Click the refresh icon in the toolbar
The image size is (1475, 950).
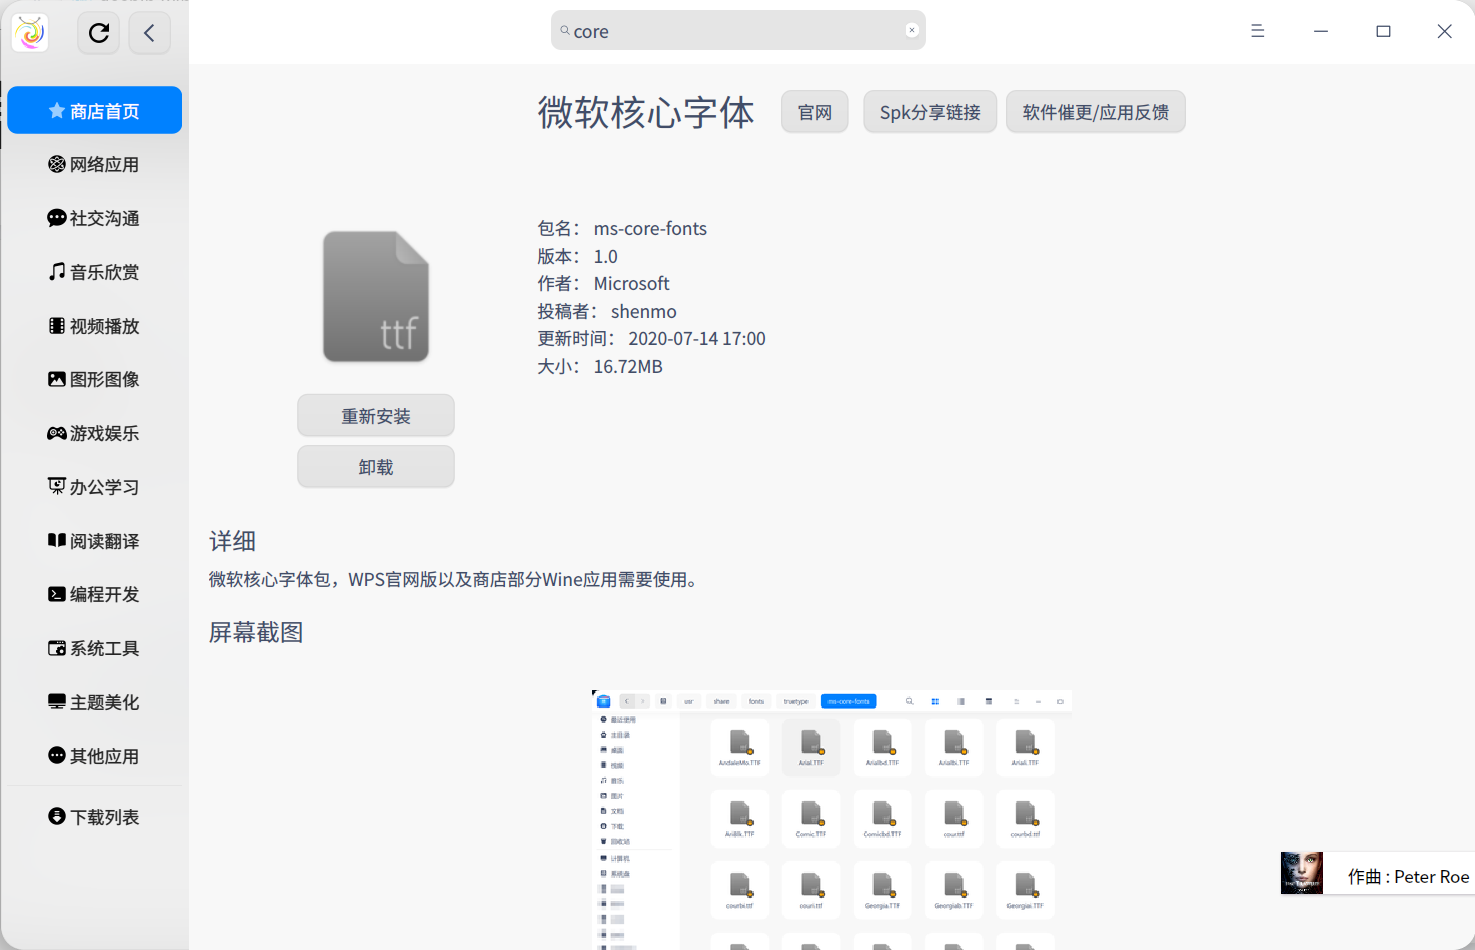coord(98,32)
